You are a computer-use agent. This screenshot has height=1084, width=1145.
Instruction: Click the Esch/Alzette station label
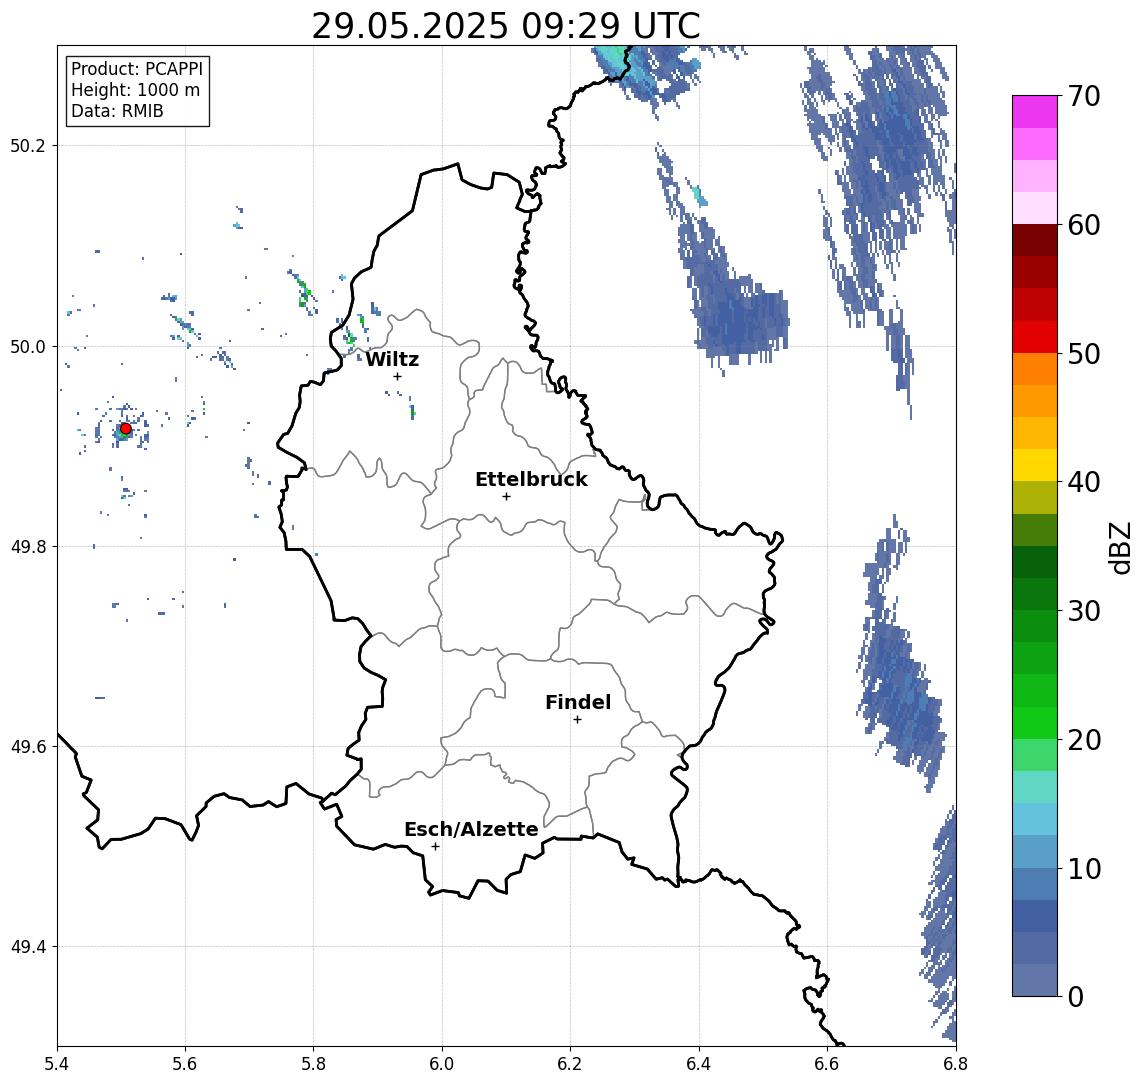click(x=471, y=829)
